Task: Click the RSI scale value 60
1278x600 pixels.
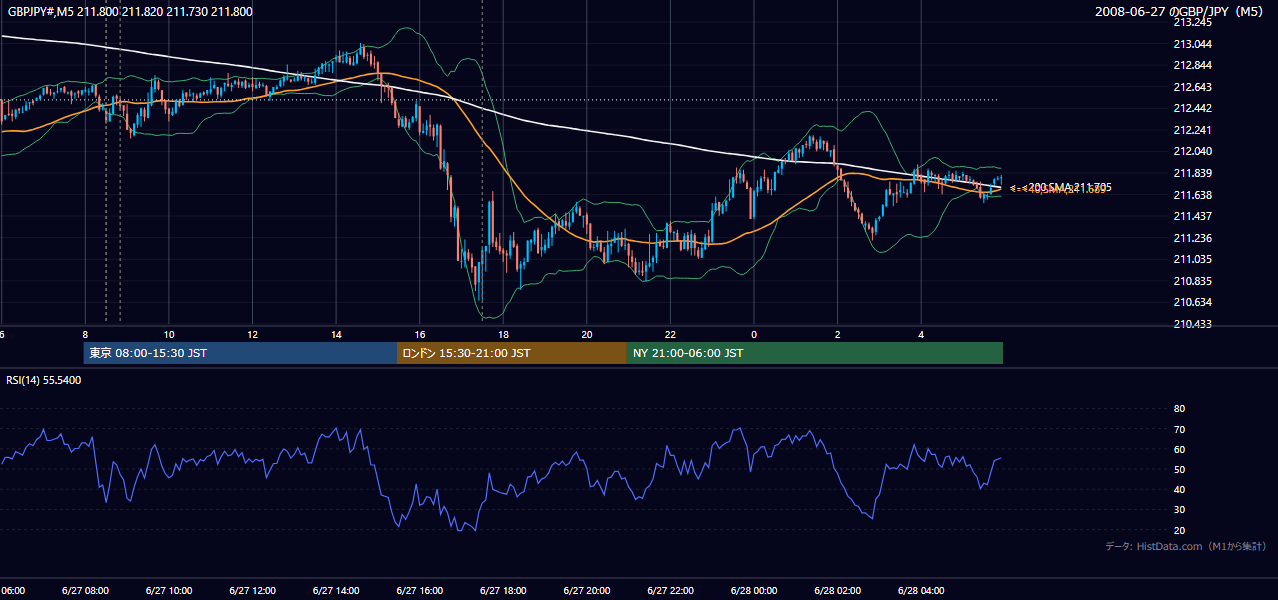Action: pos(1179,449)
